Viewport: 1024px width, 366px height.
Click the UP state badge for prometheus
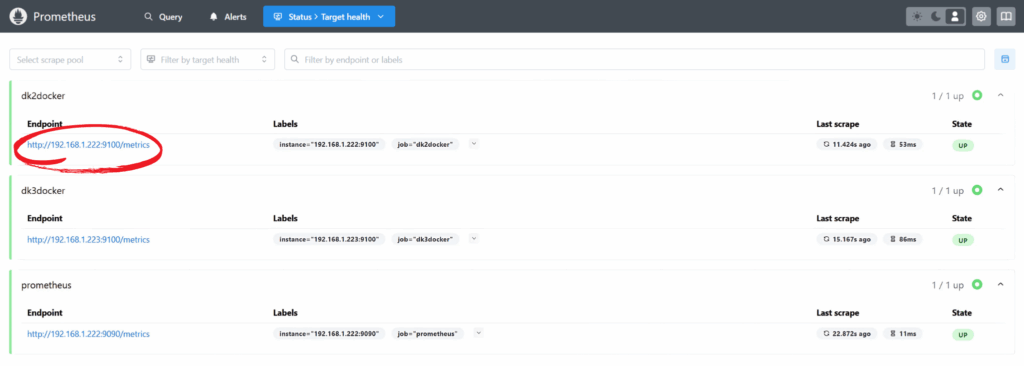(963, 335)
